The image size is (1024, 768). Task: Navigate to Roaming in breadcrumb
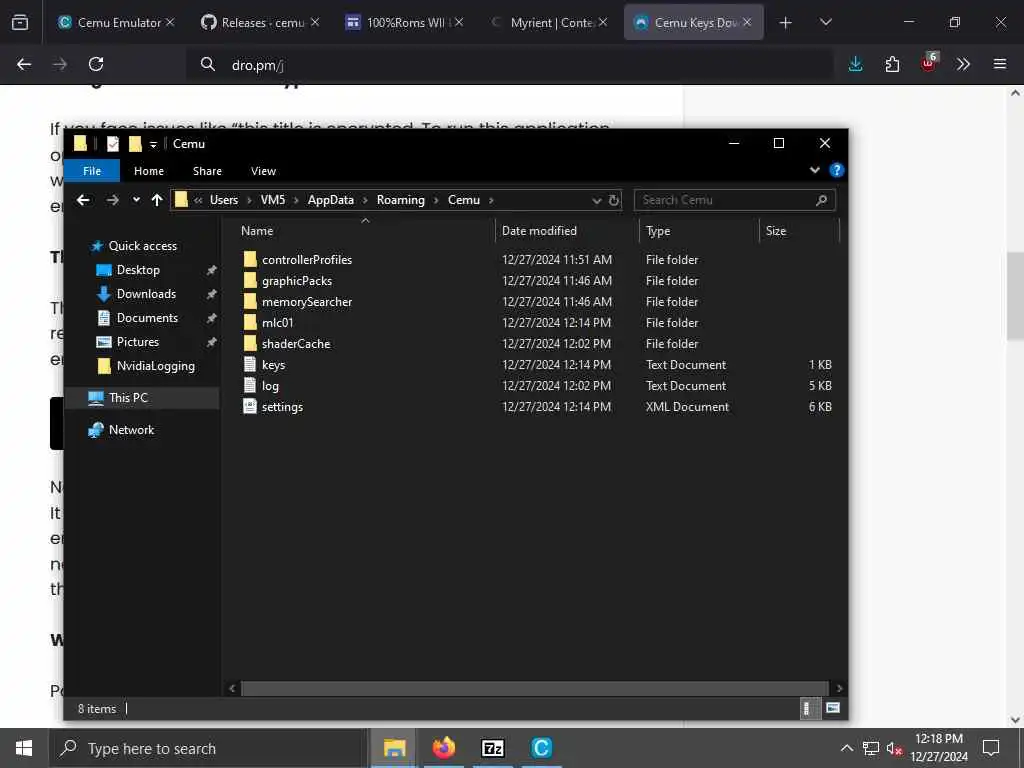[400, 200]
